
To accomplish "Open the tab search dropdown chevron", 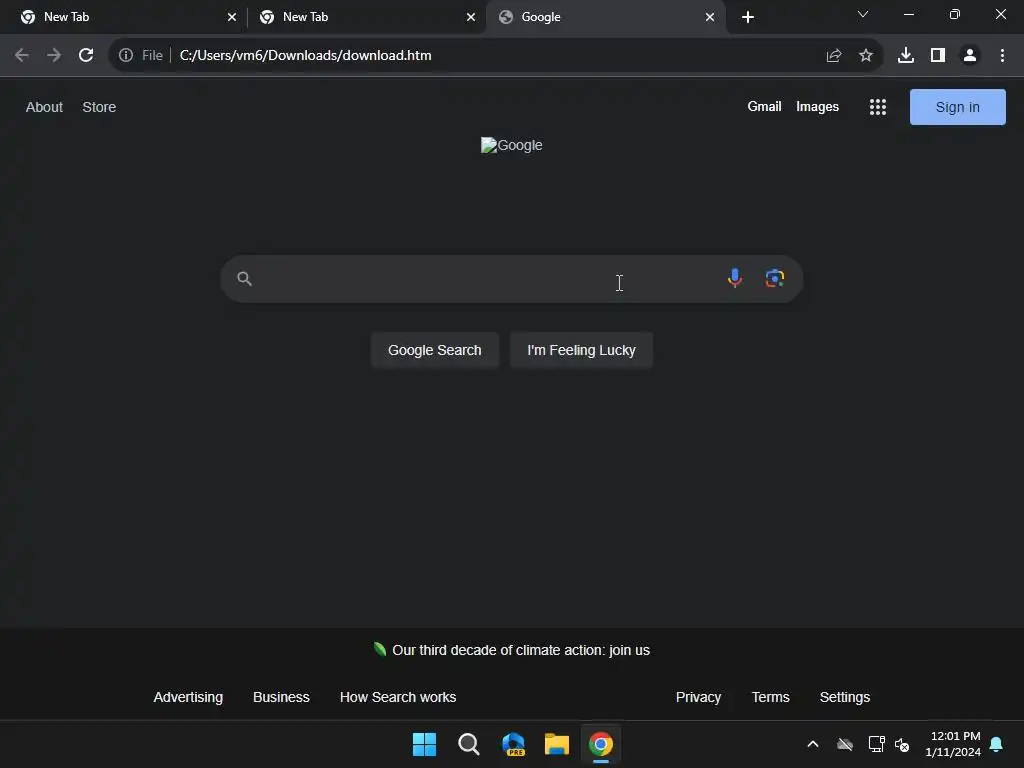I will [863, 14].
